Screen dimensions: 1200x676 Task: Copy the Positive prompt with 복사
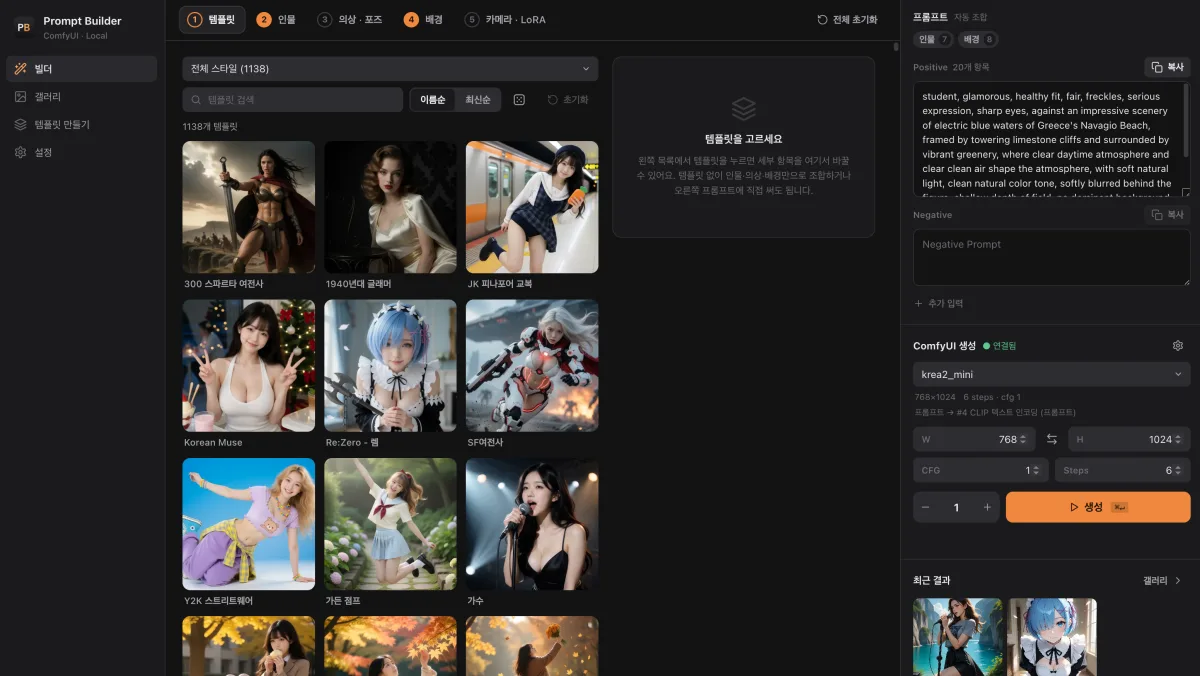[1167, 67]
